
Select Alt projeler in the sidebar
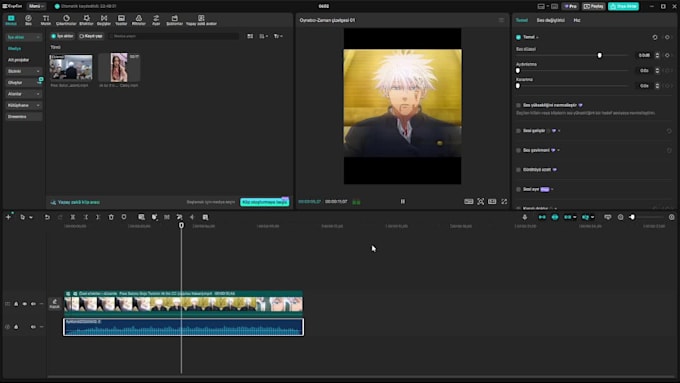[18, 60]
